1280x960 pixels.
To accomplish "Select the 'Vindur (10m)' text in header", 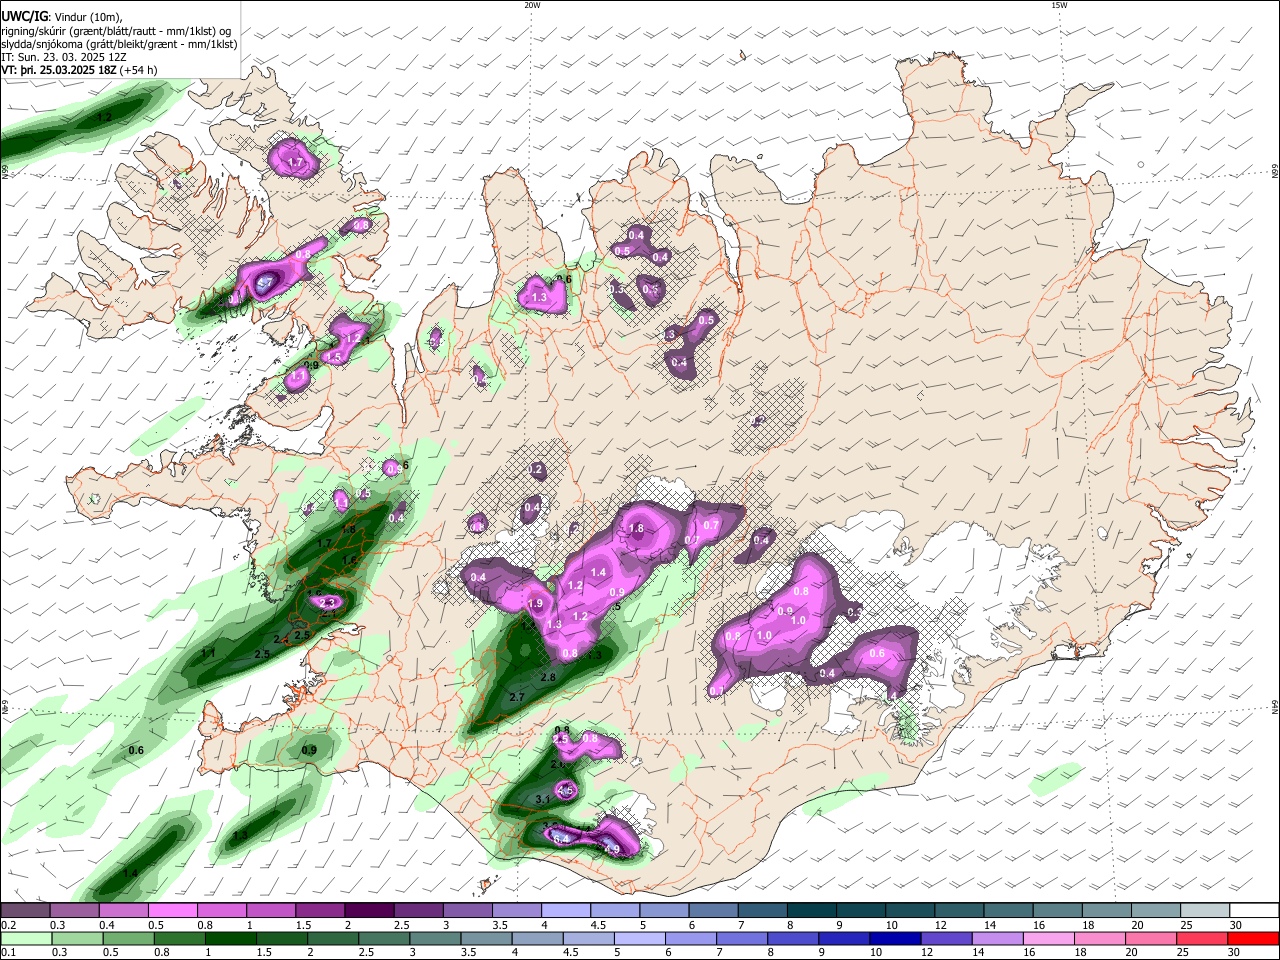I will click(86, 17).
